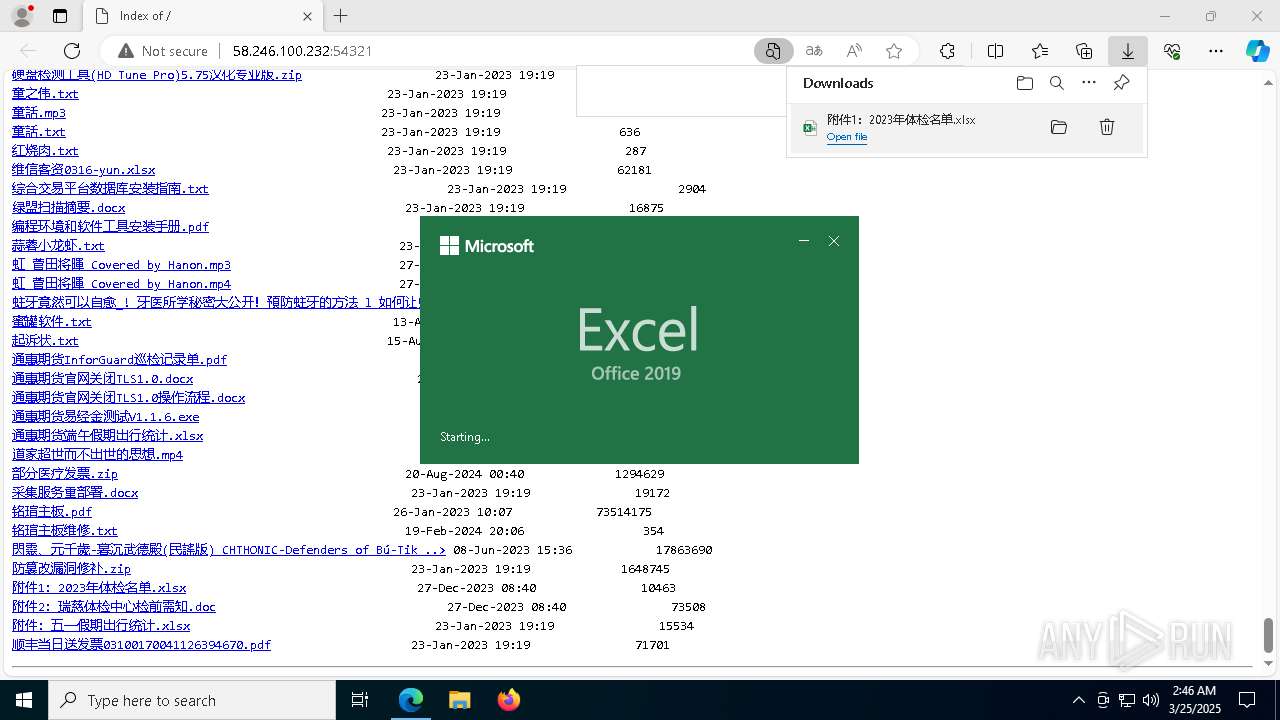Click the address bar URL
Screen dimensions: 1280x720
pos(303,51)
